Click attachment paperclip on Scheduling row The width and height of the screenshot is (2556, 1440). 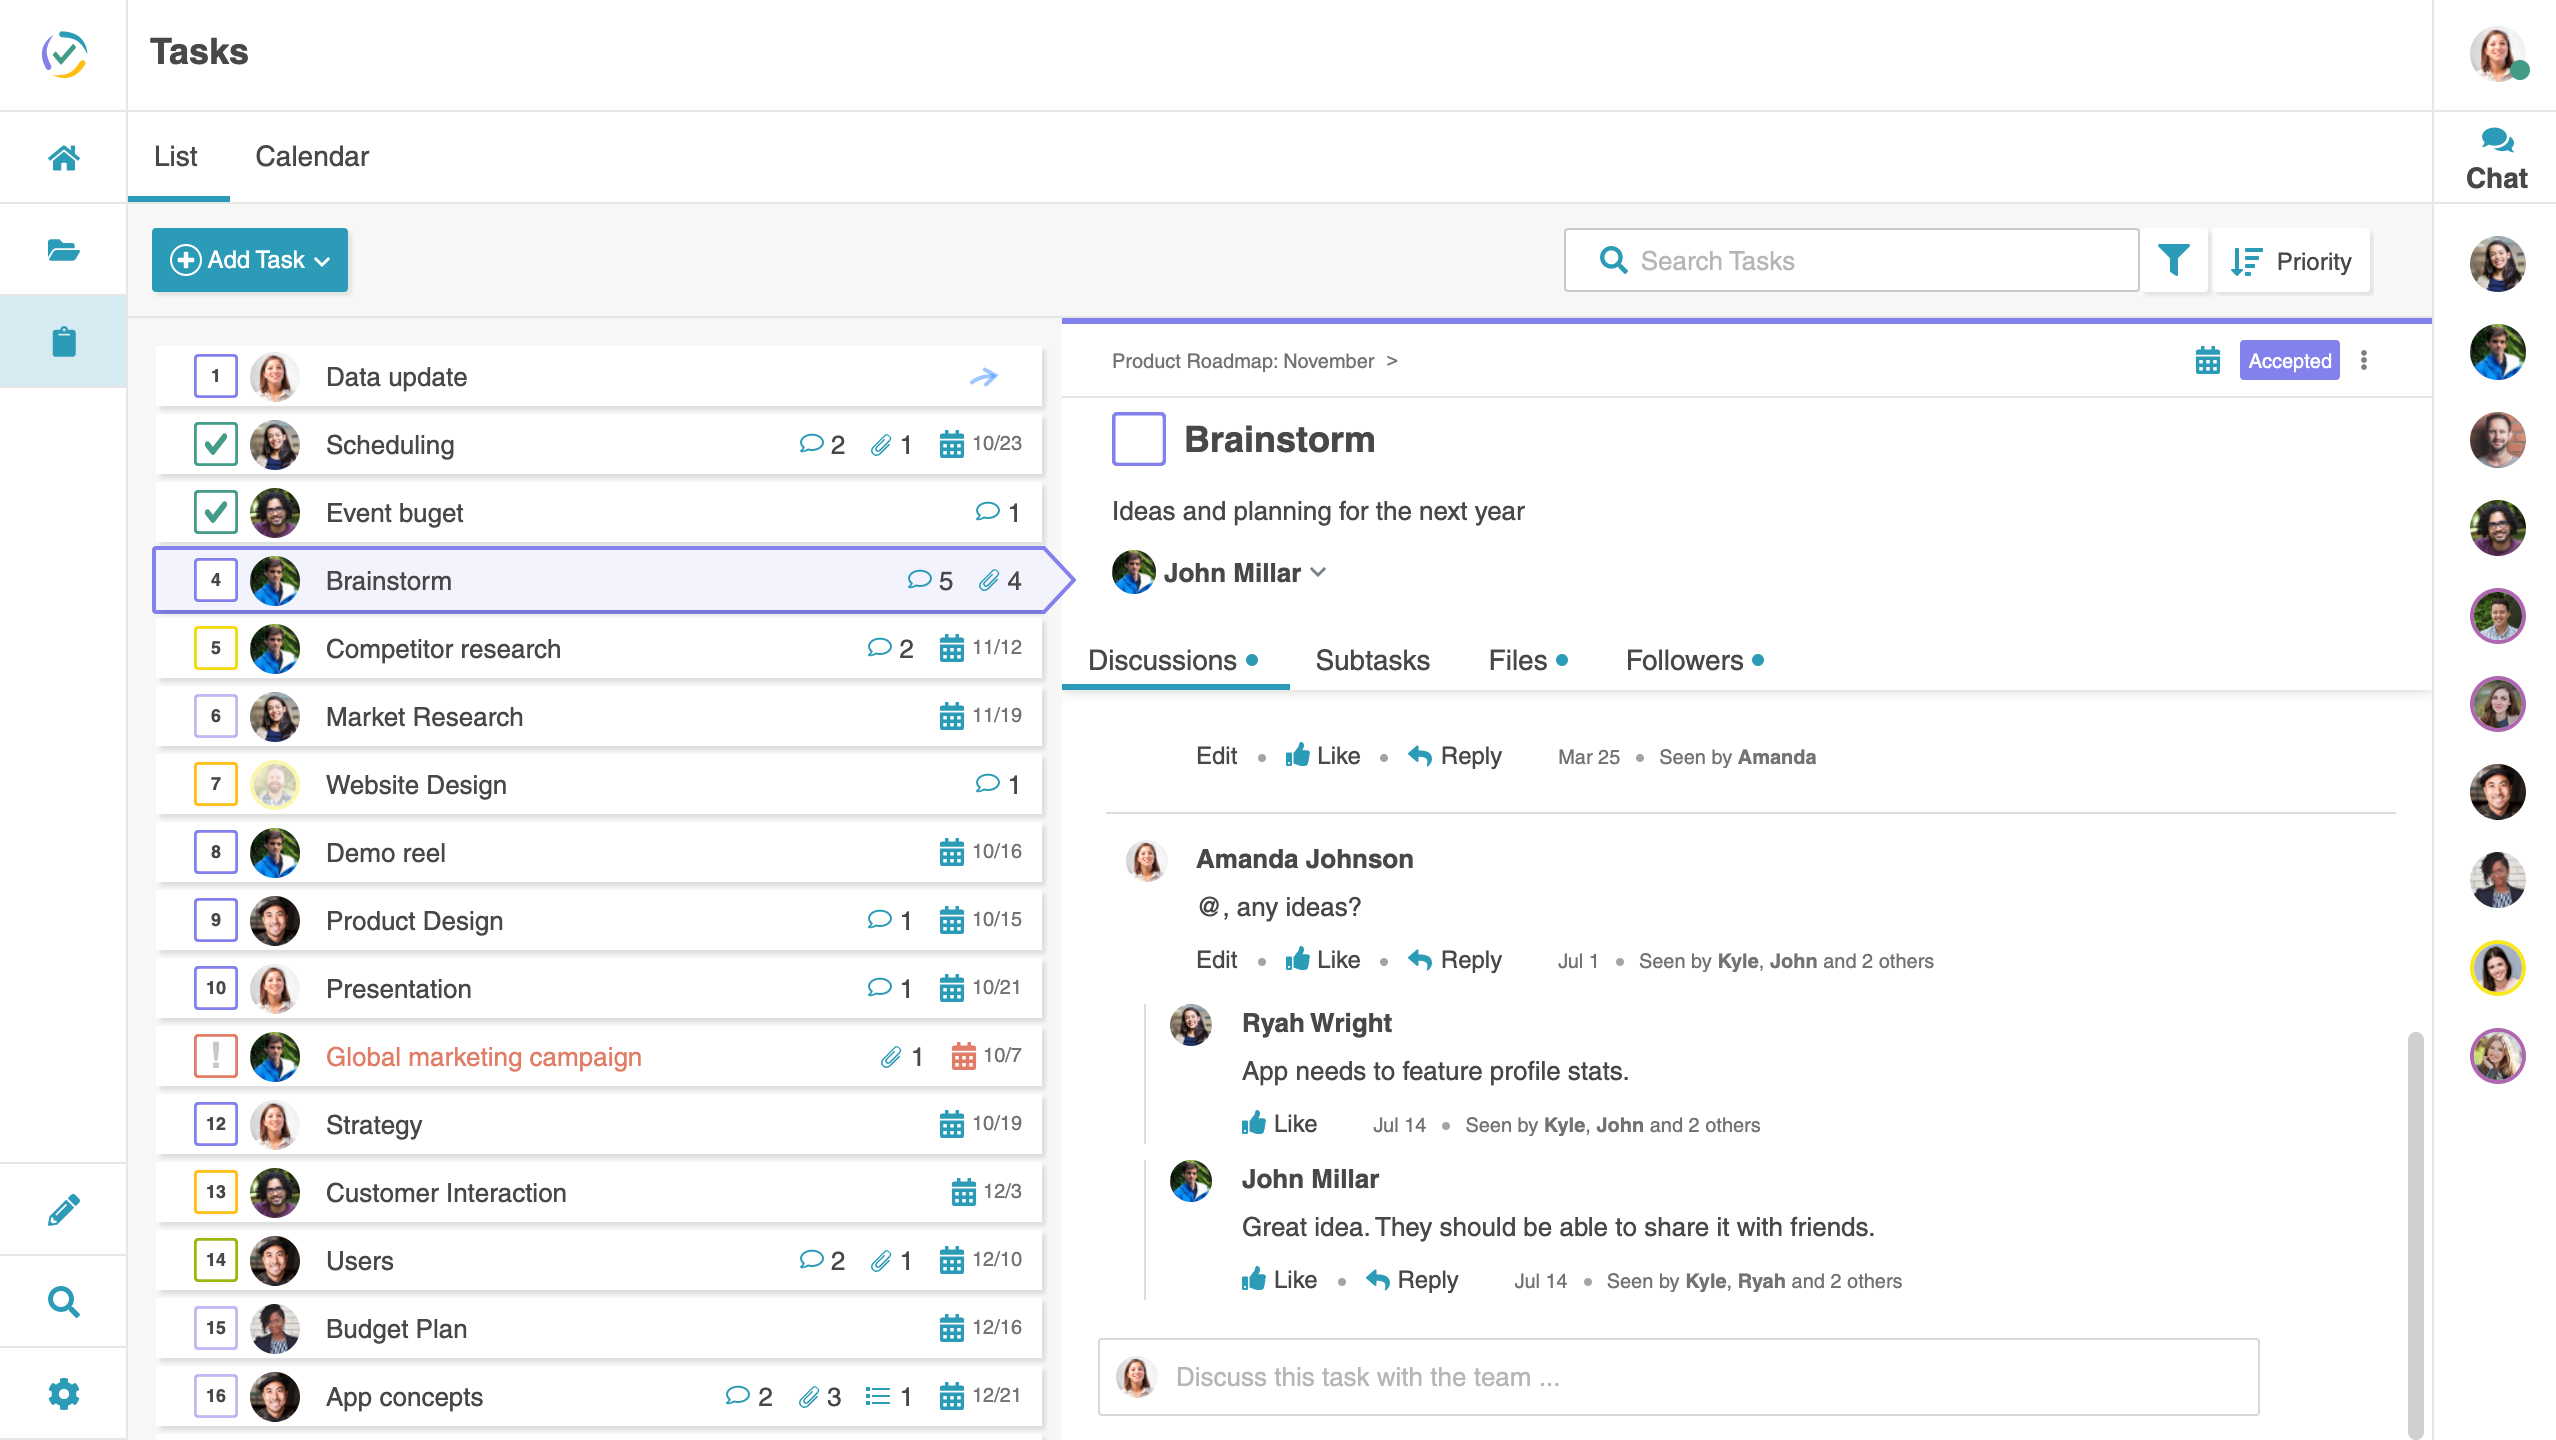click(x=880, y=445)
